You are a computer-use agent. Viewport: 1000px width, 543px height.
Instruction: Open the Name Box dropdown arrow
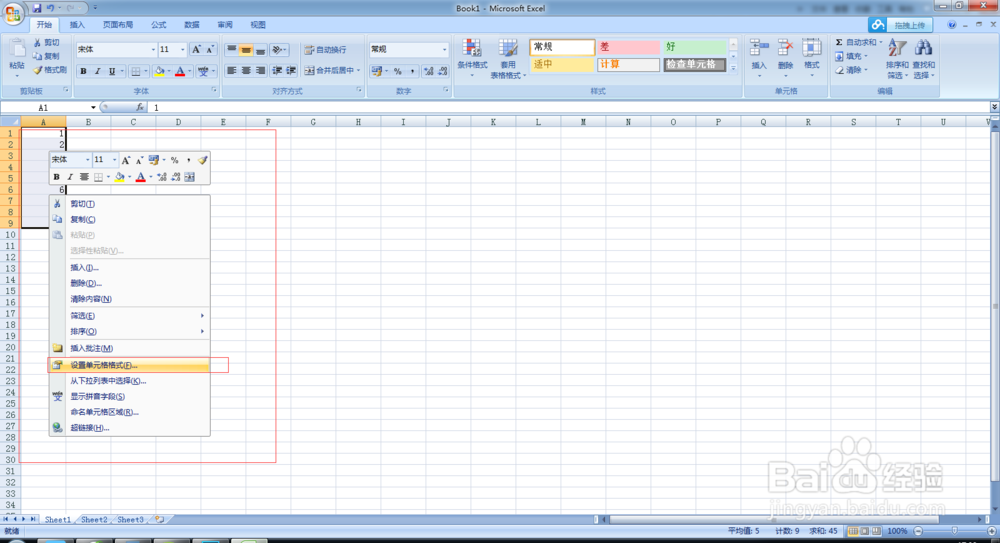tap(93, 107)
